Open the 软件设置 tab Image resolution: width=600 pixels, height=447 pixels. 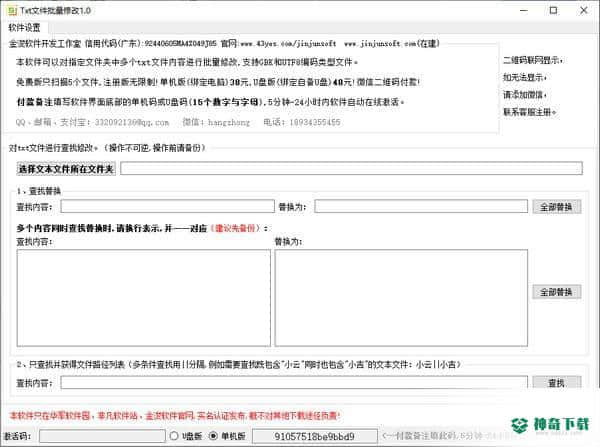click(24, 28)
